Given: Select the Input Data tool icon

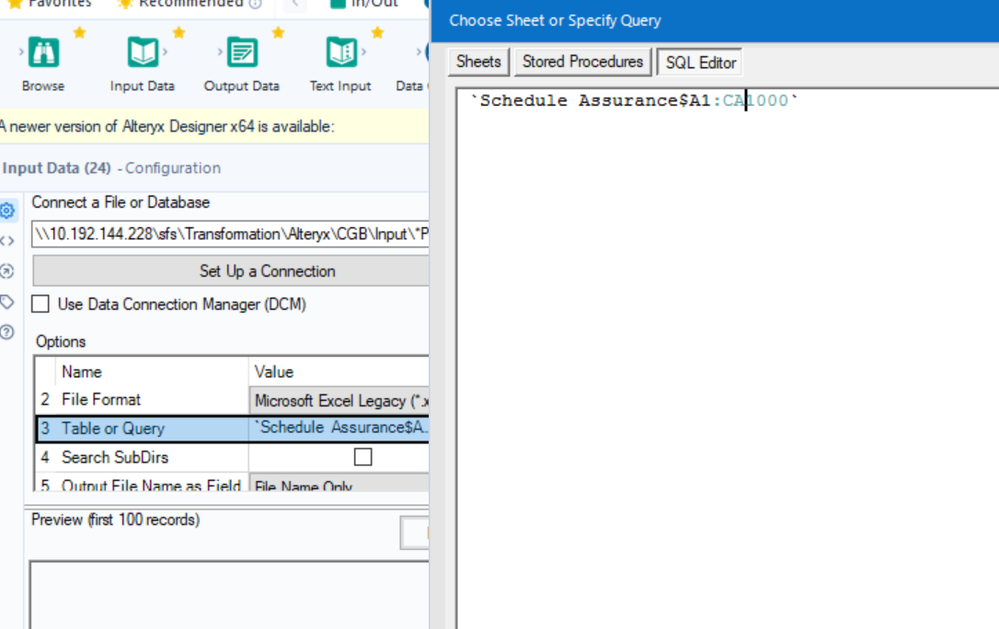Looking at the screenshot, I should point(142,52).
